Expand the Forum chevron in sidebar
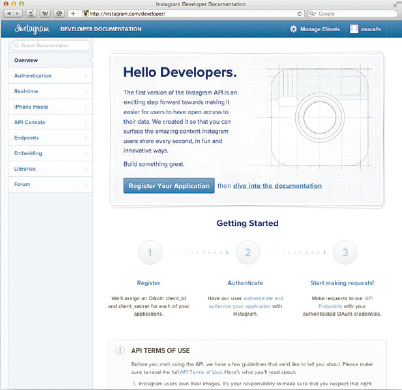This screenshot has height=390, width=402. click(86, 184)
